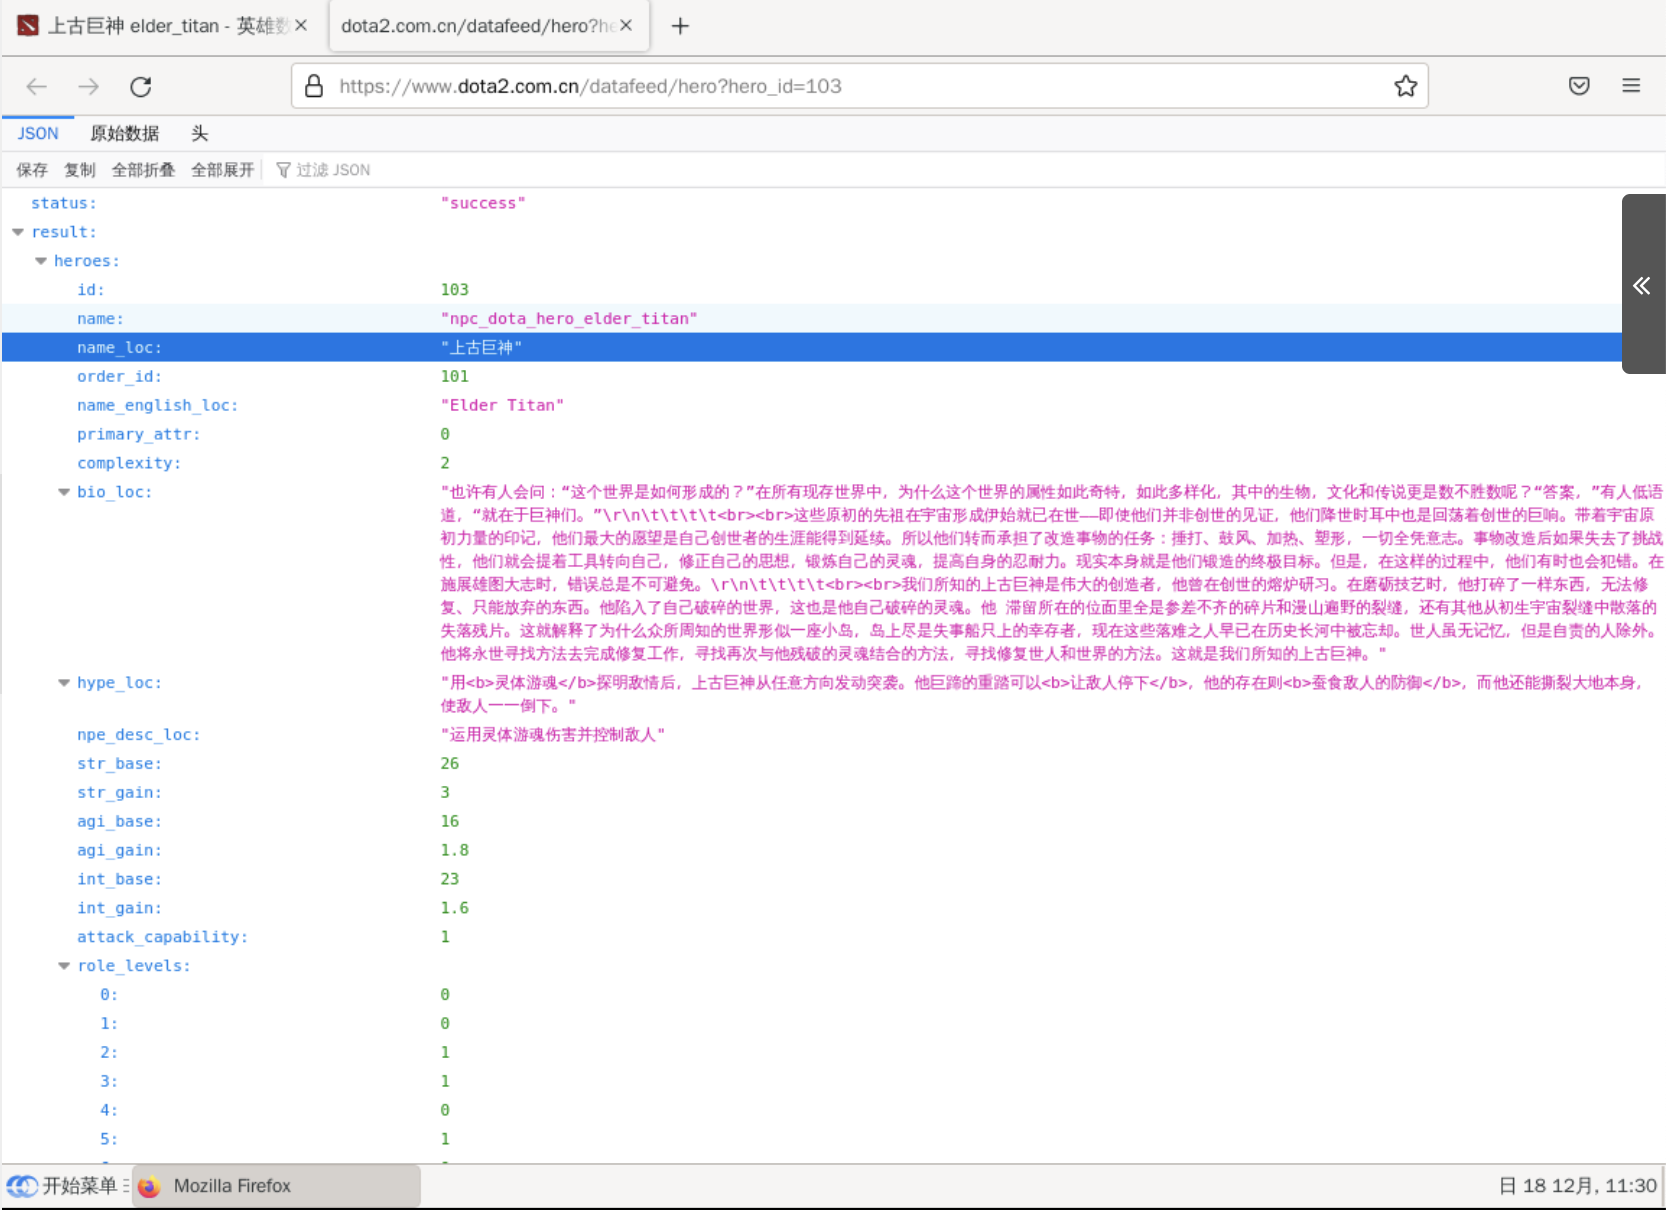
Task: Reload the current page
Action: pyautogui.click(x=141, y=87)
